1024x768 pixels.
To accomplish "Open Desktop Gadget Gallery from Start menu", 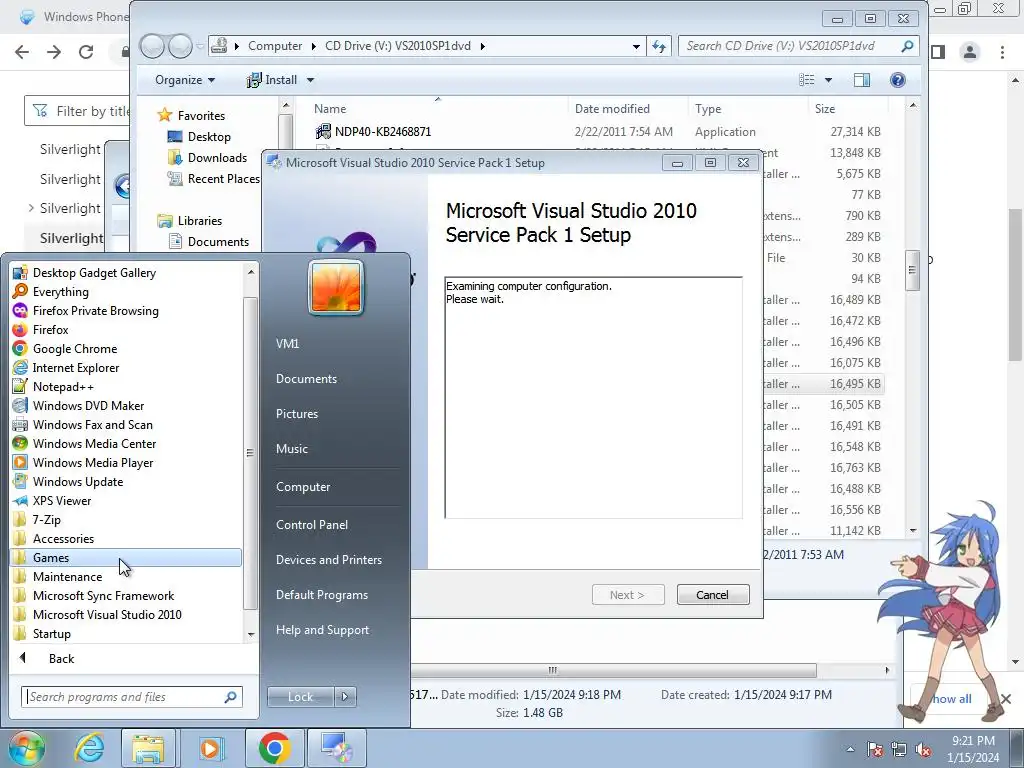I will pyautogui.click(x=94, y=273).
